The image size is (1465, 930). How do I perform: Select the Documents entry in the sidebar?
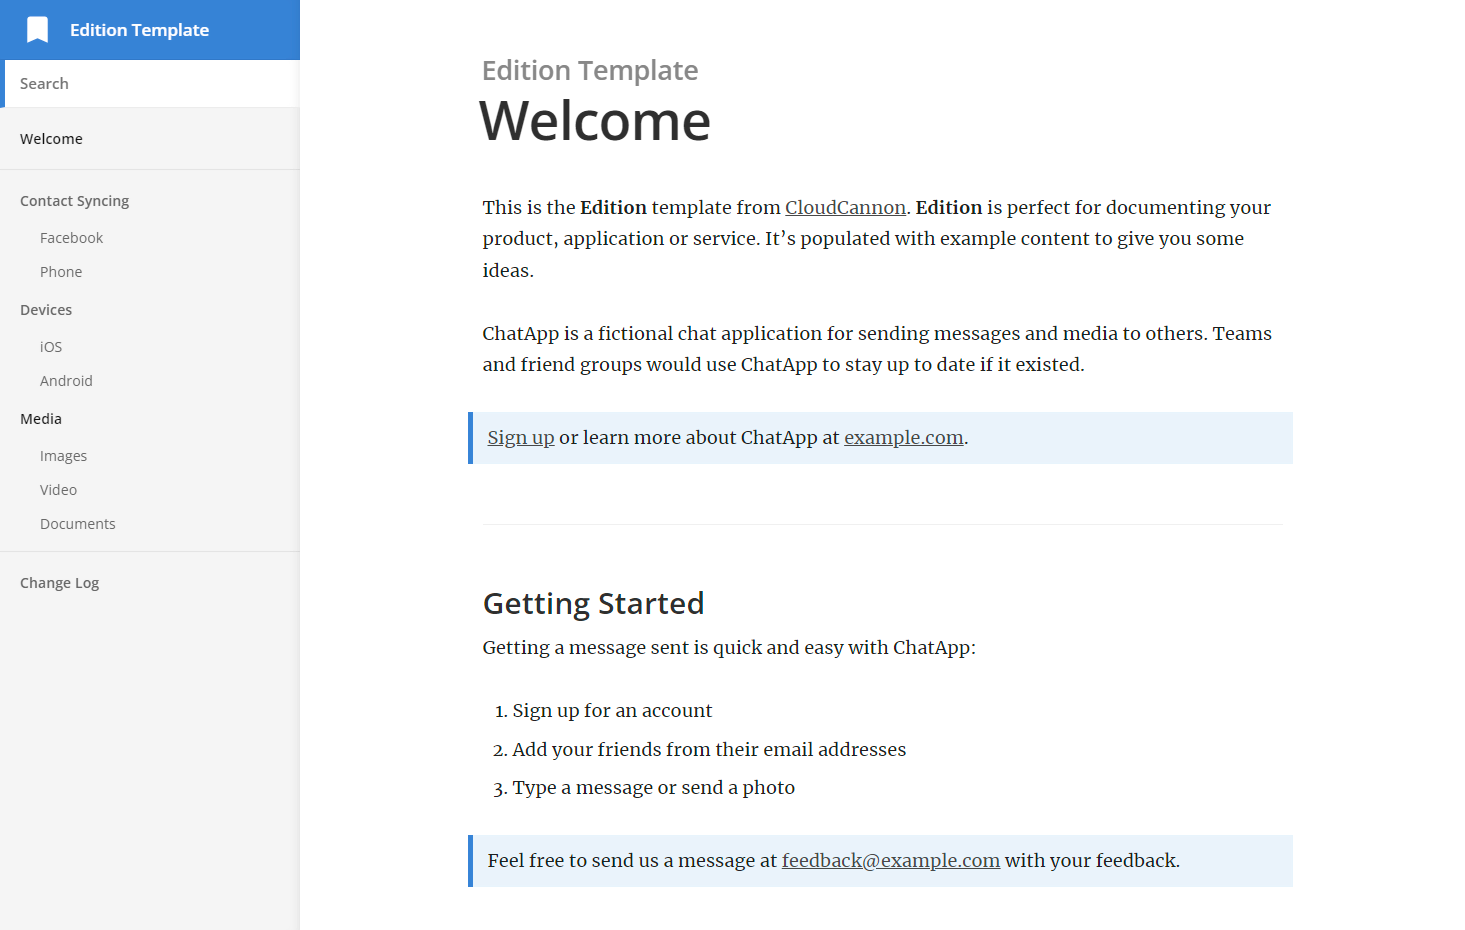tap(77, 523)
